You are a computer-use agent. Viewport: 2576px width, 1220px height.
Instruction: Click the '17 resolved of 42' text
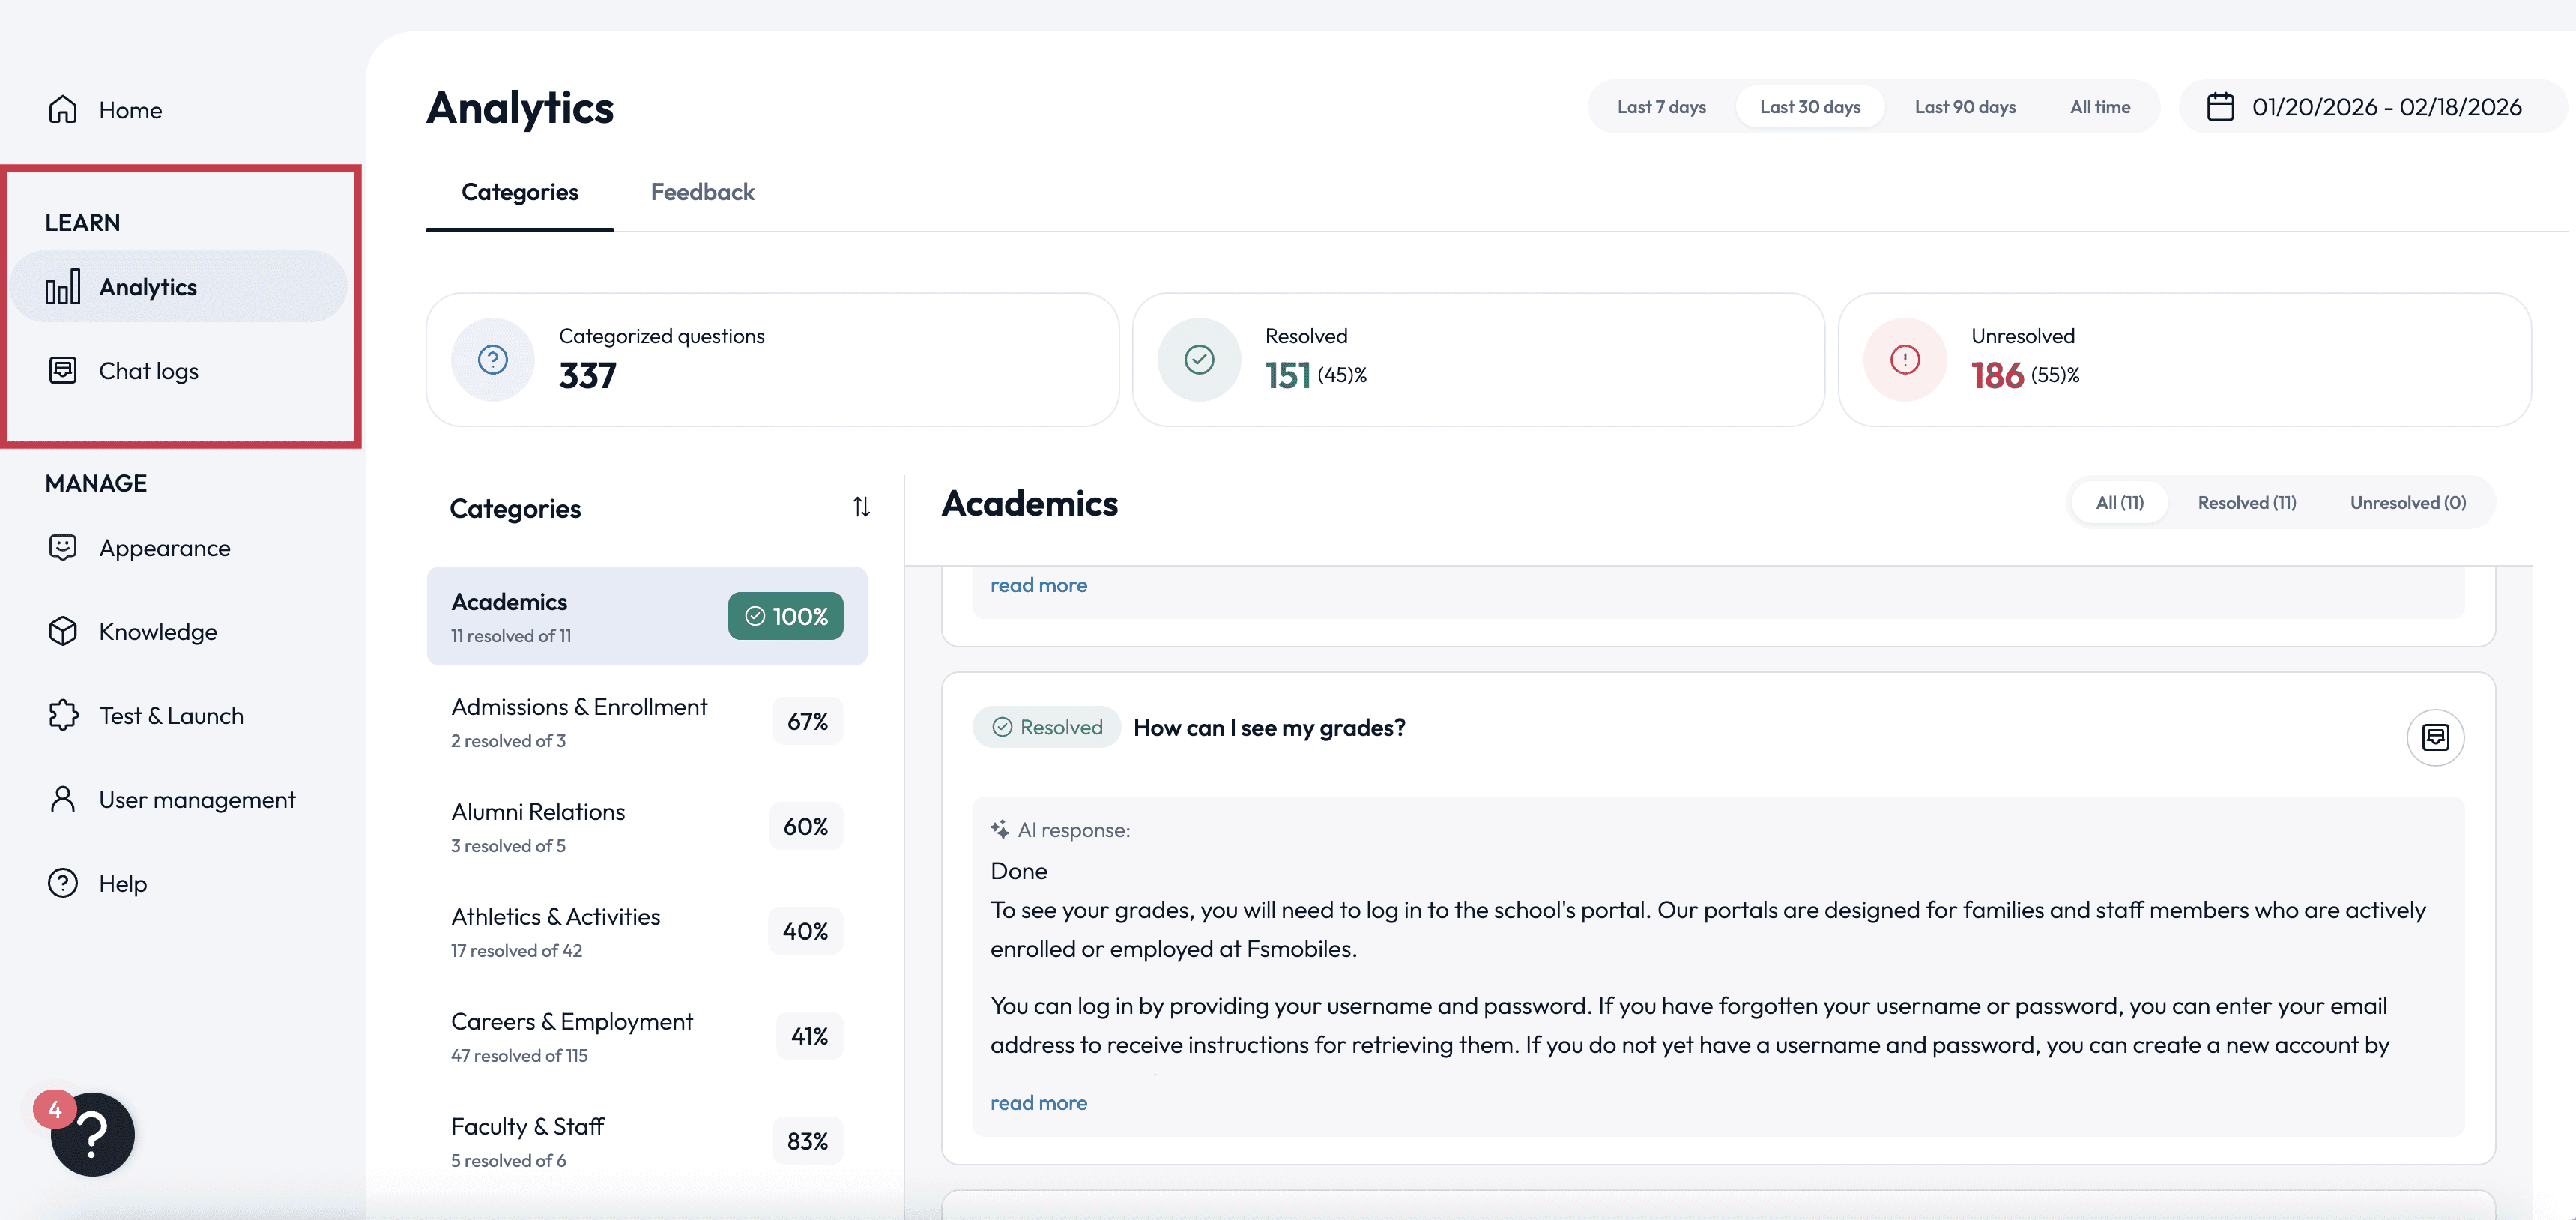(x=516, y=950)
